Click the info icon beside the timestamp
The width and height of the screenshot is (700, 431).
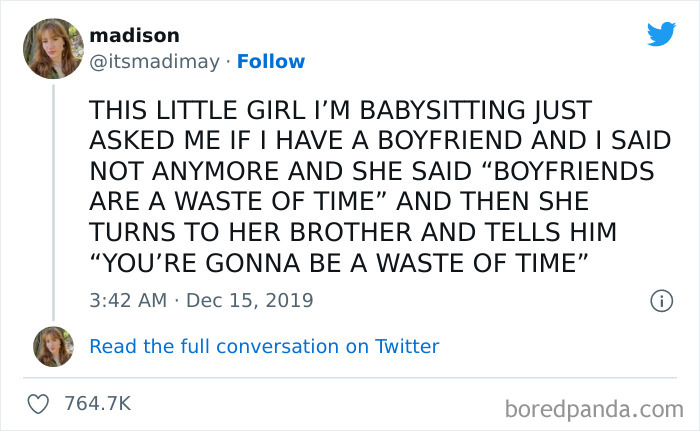[x=659, y=300]
